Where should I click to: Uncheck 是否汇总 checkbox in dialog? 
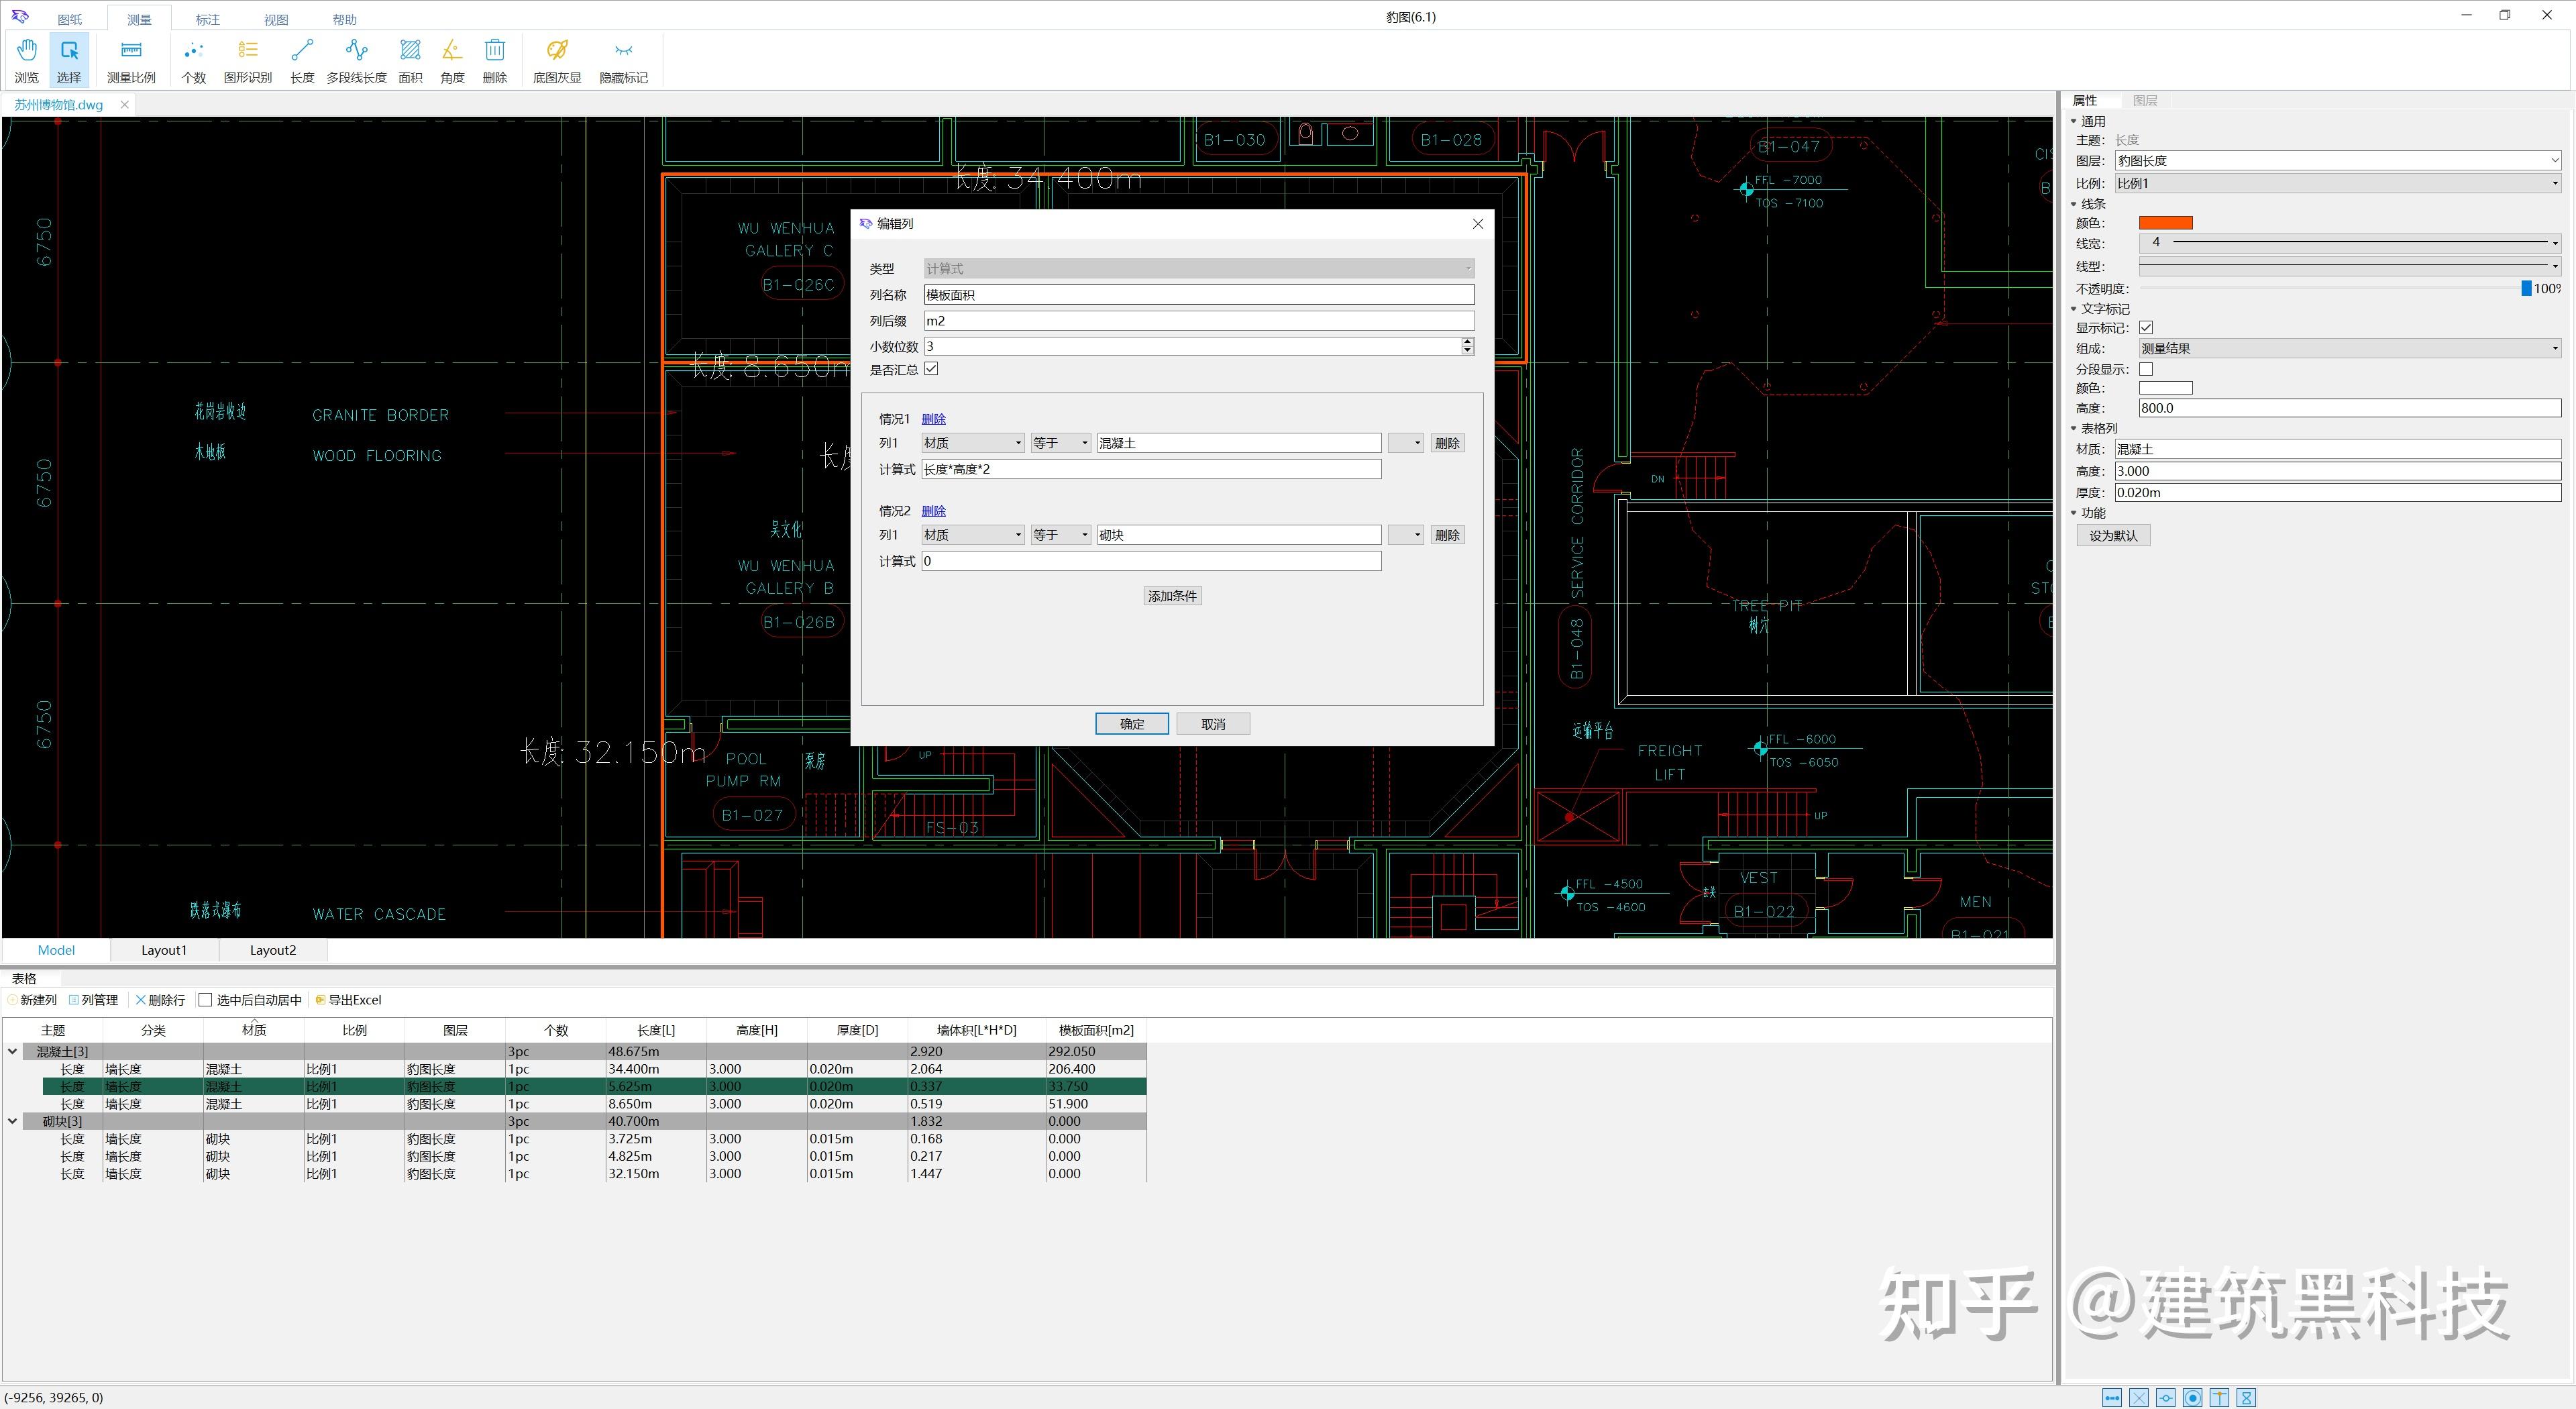pyautogui.click(x=931, y=369)
